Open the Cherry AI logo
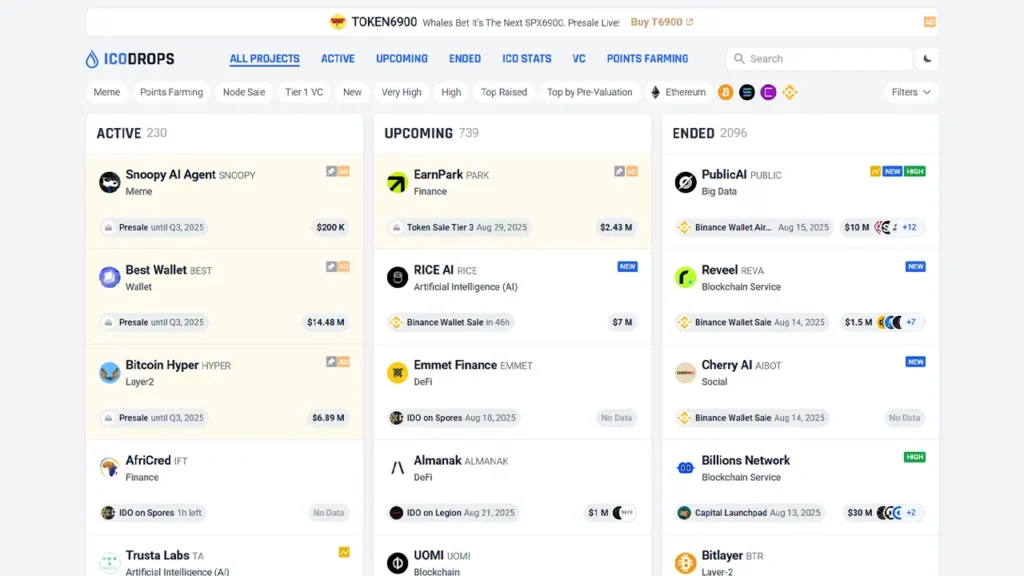The height and width of the screenshot is (576, 1024). click(x=685, y=372)
